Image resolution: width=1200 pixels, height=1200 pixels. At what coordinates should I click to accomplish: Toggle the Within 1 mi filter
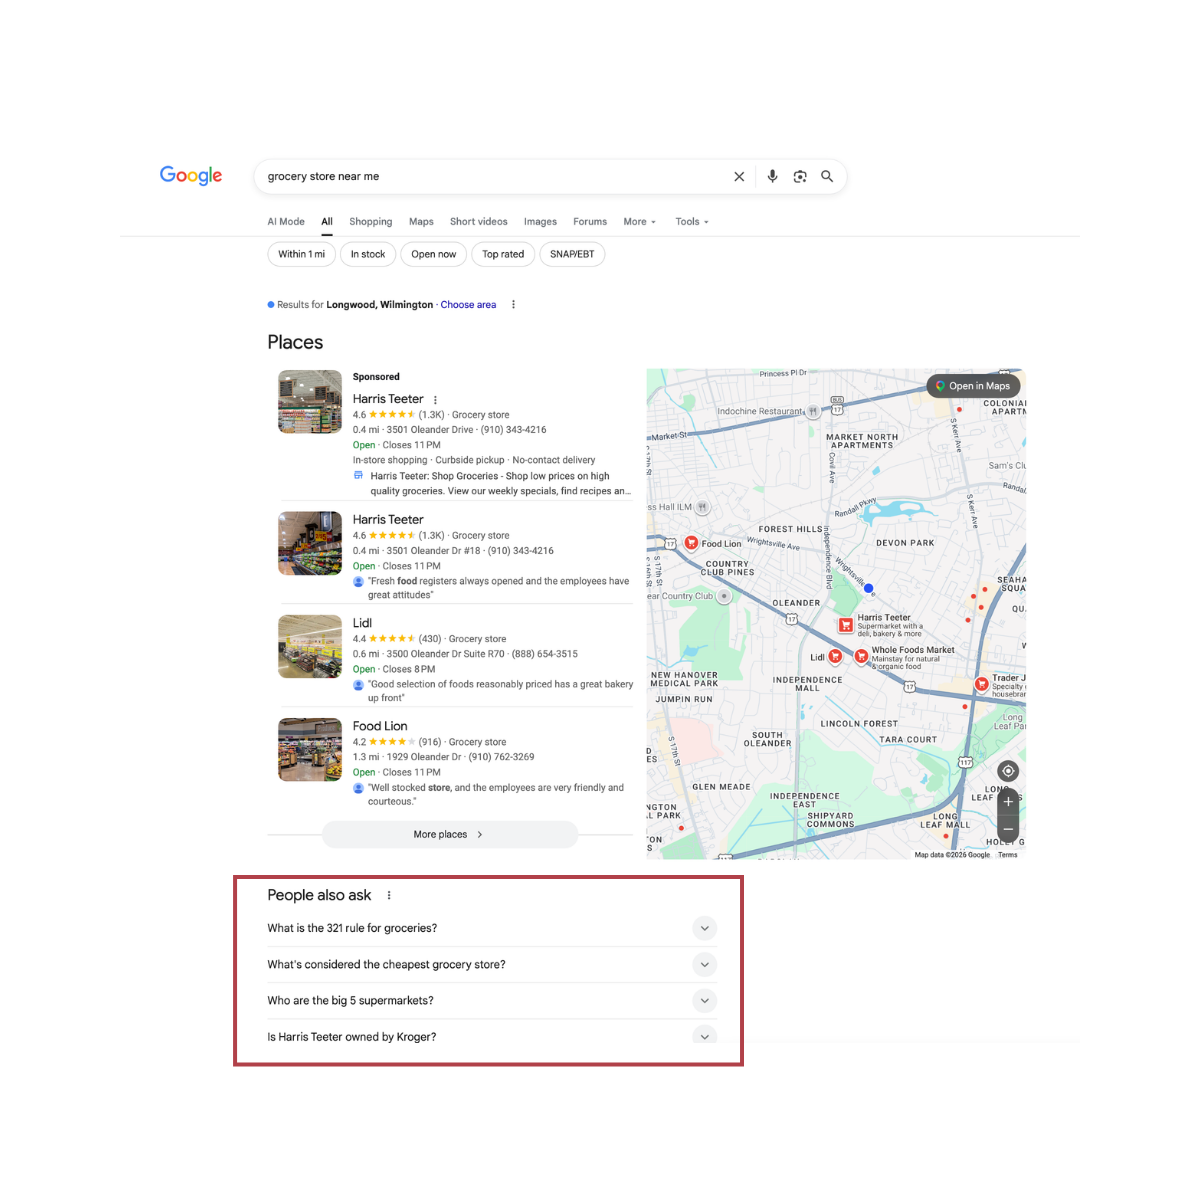[x=301, y=254]
